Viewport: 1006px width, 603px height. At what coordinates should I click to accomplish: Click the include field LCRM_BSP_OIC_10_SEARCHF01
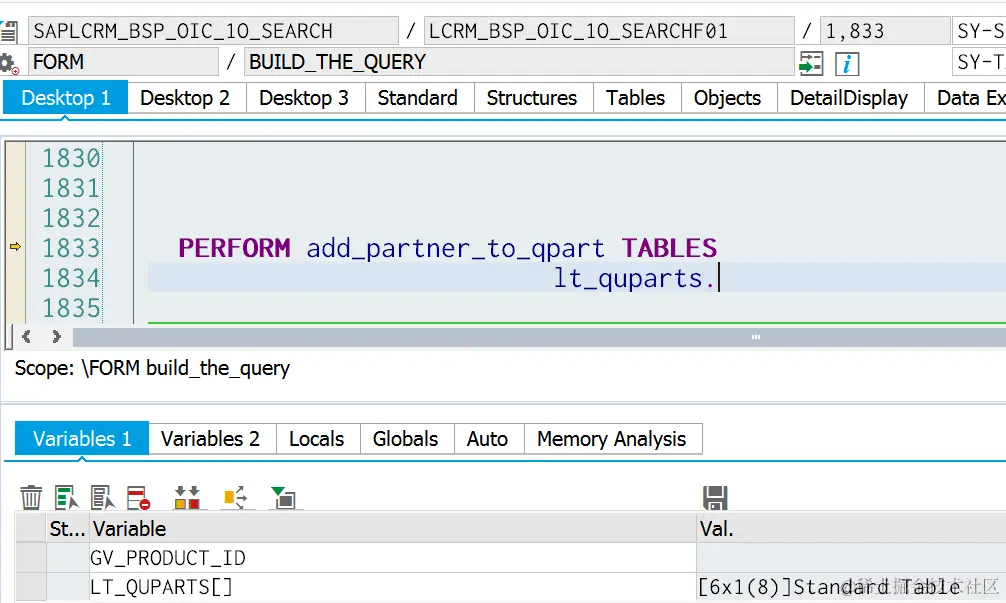point(609,31)
